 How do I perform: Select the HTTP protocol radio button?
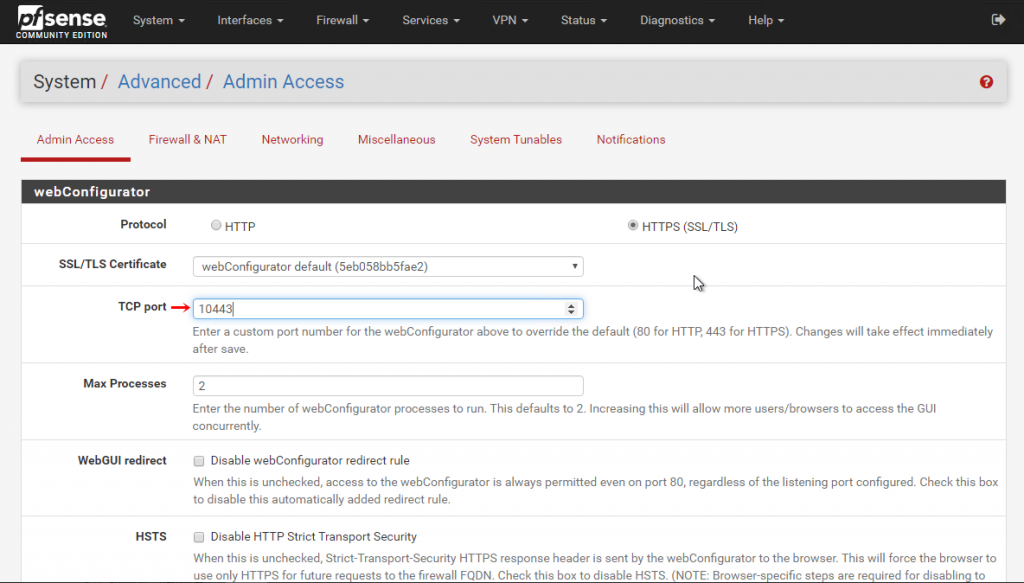tap(216, 225)
